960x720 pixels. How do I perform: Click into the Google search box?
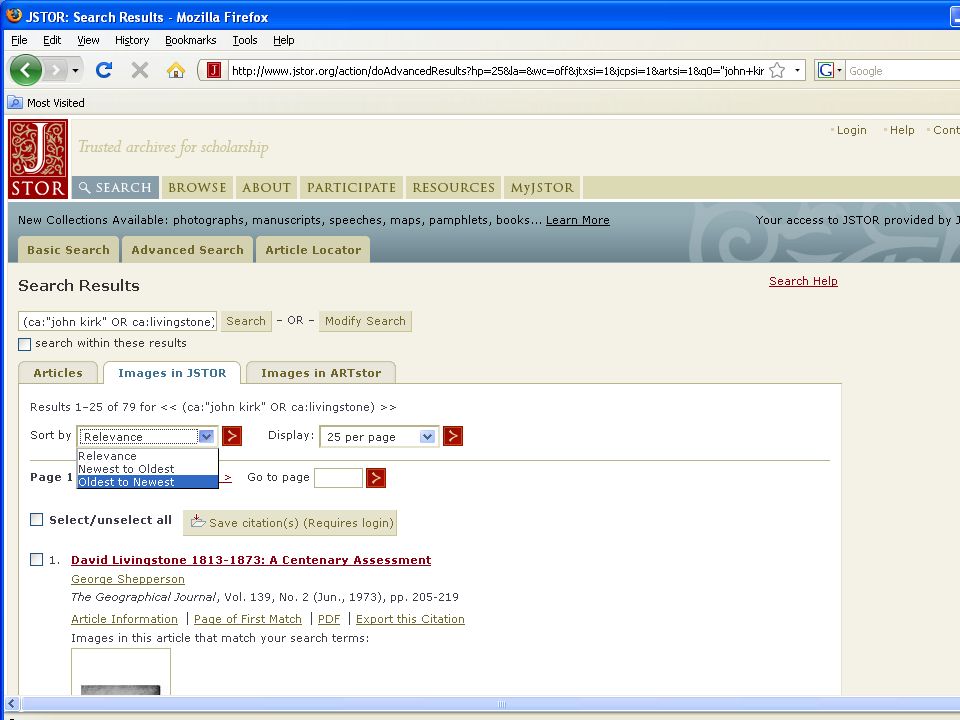point(902,71)
